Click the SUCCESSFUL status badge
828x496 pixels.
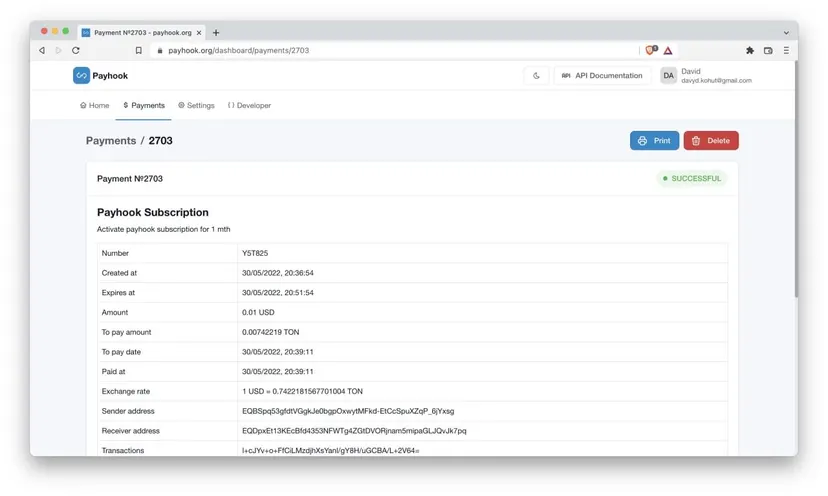pyautogui.click(x=692, y=179)
